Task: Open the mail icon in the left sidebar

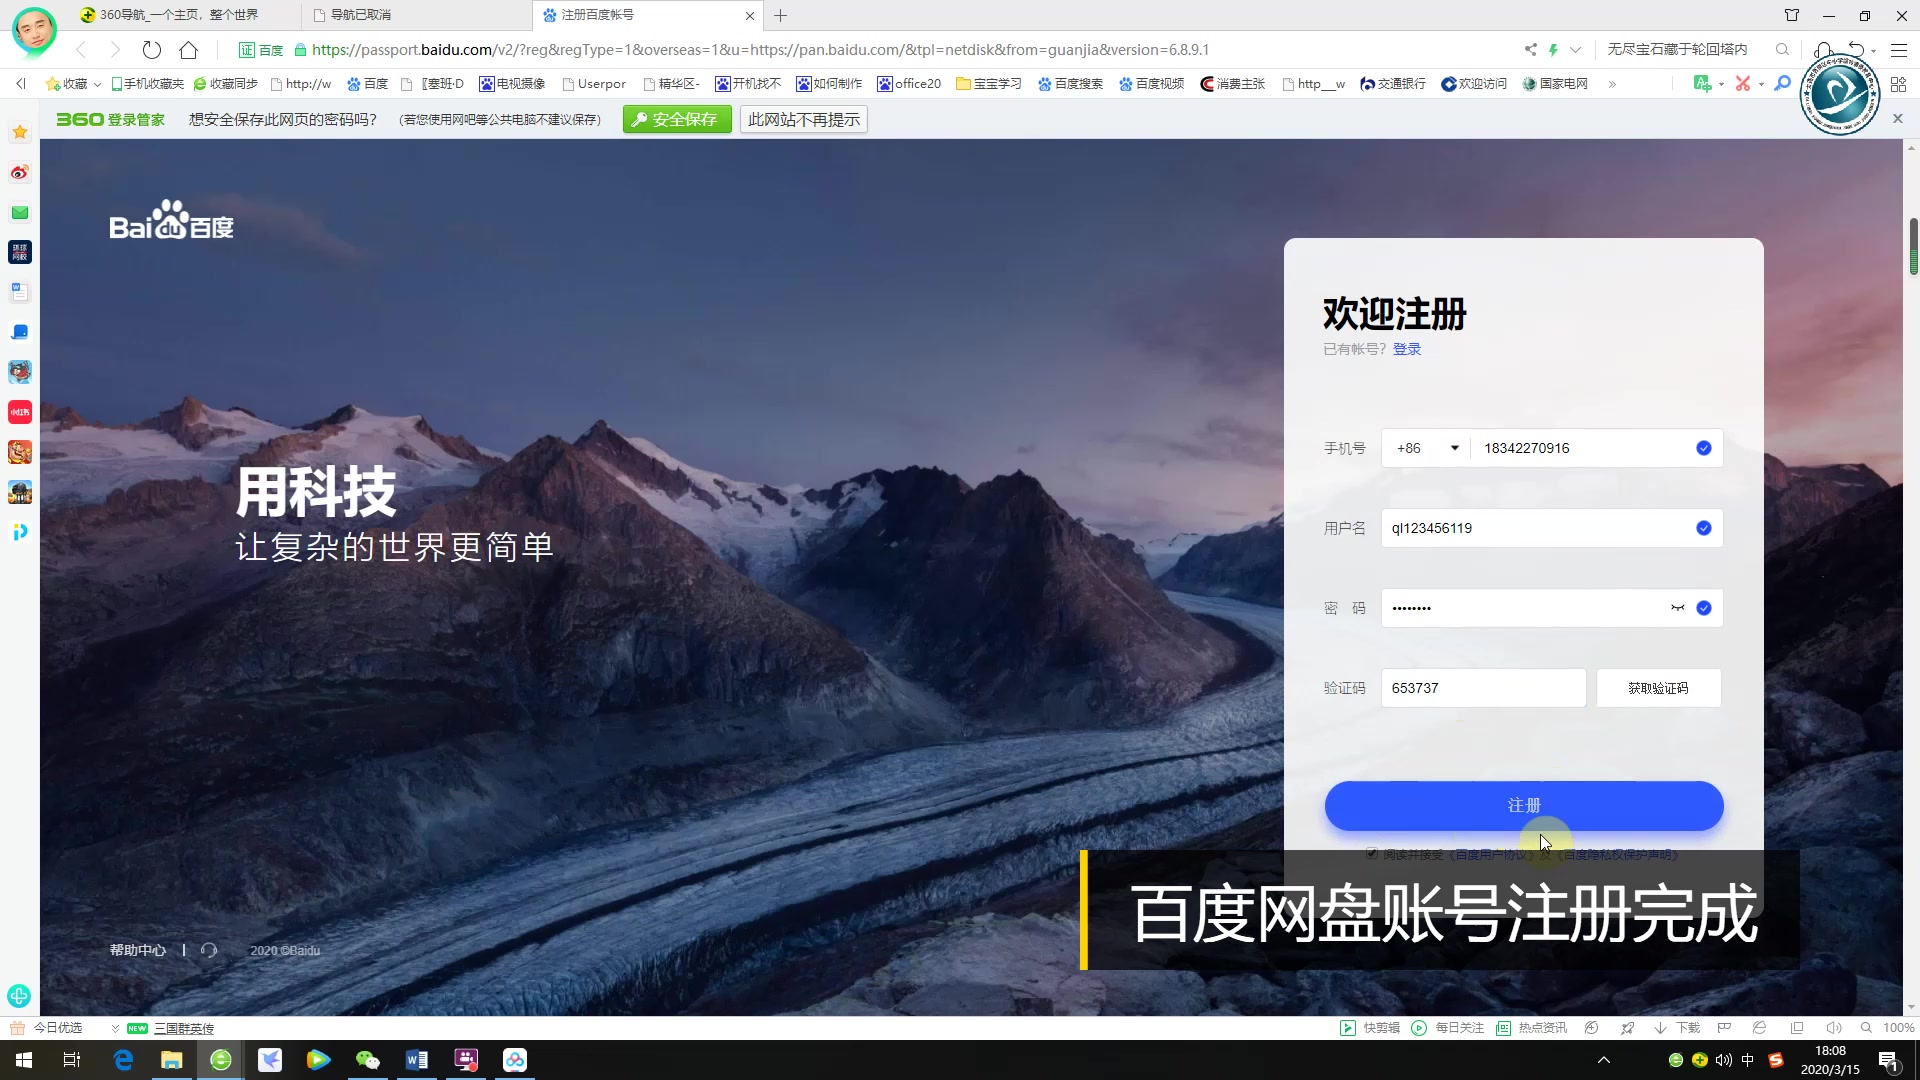Action: tap(19, 212)
